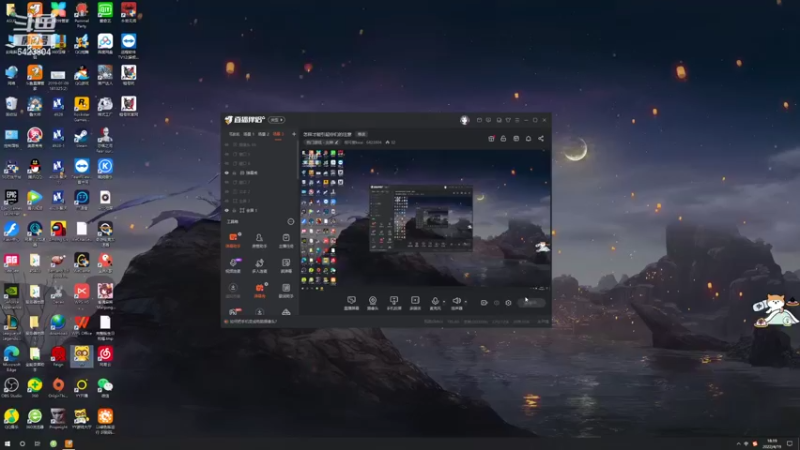Open the last tool in the toolbox's third row

pos(286,290)
